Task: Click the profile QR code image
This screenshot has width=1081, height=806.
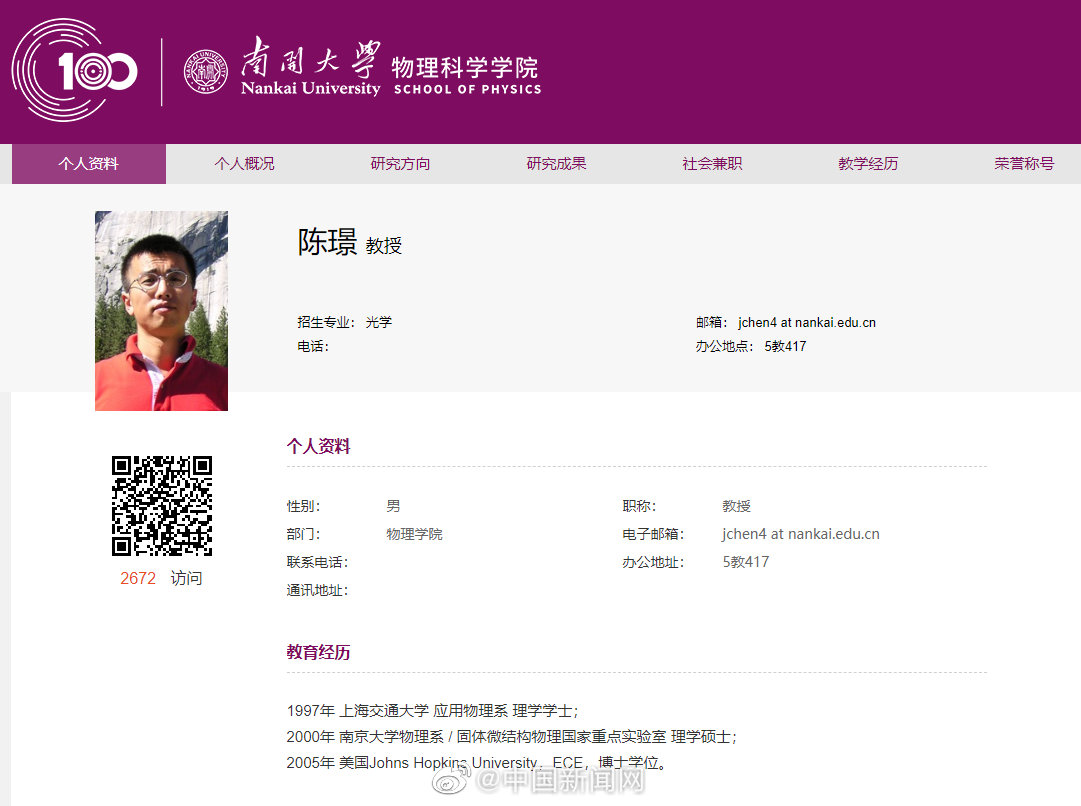Action: 162,505
